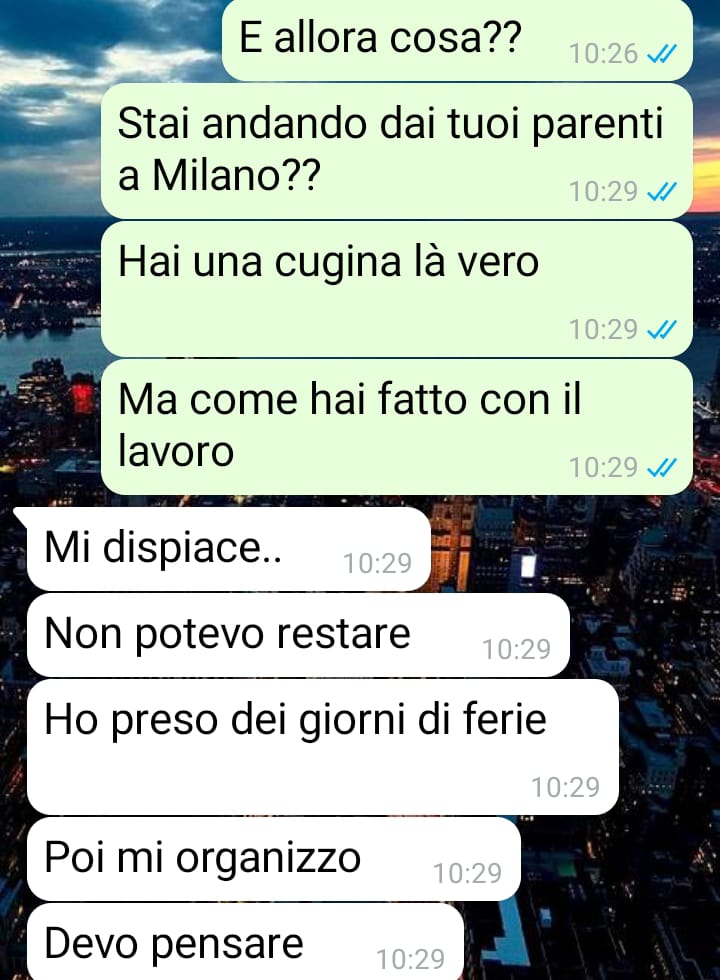Select the 'Poi mi organizzo' message

coord(274,859)
